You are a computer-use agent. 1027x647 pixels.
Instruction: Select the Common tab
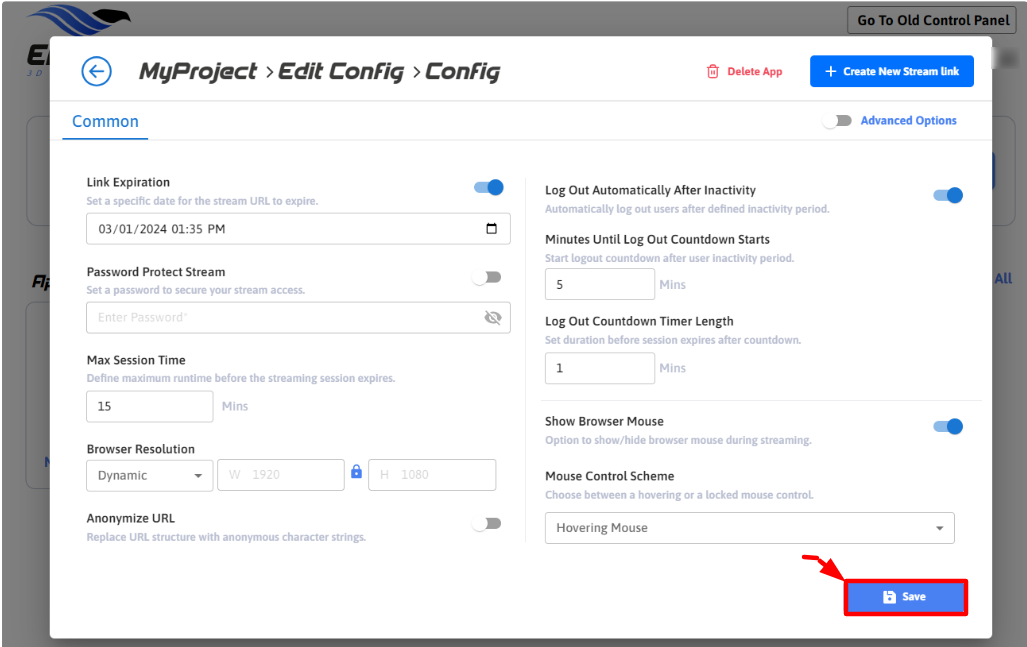pos(105,121)
